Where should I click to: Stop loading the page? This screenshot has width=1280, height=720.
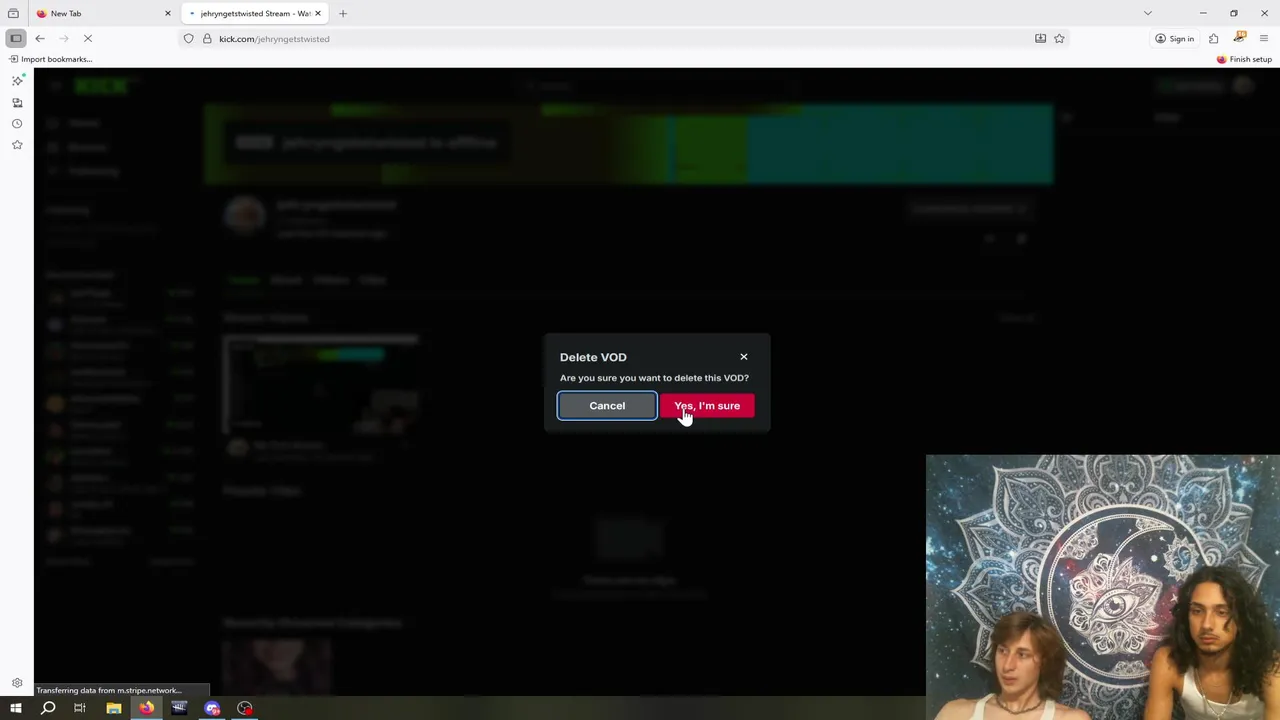pyautogui.click(x=87, y=38)
